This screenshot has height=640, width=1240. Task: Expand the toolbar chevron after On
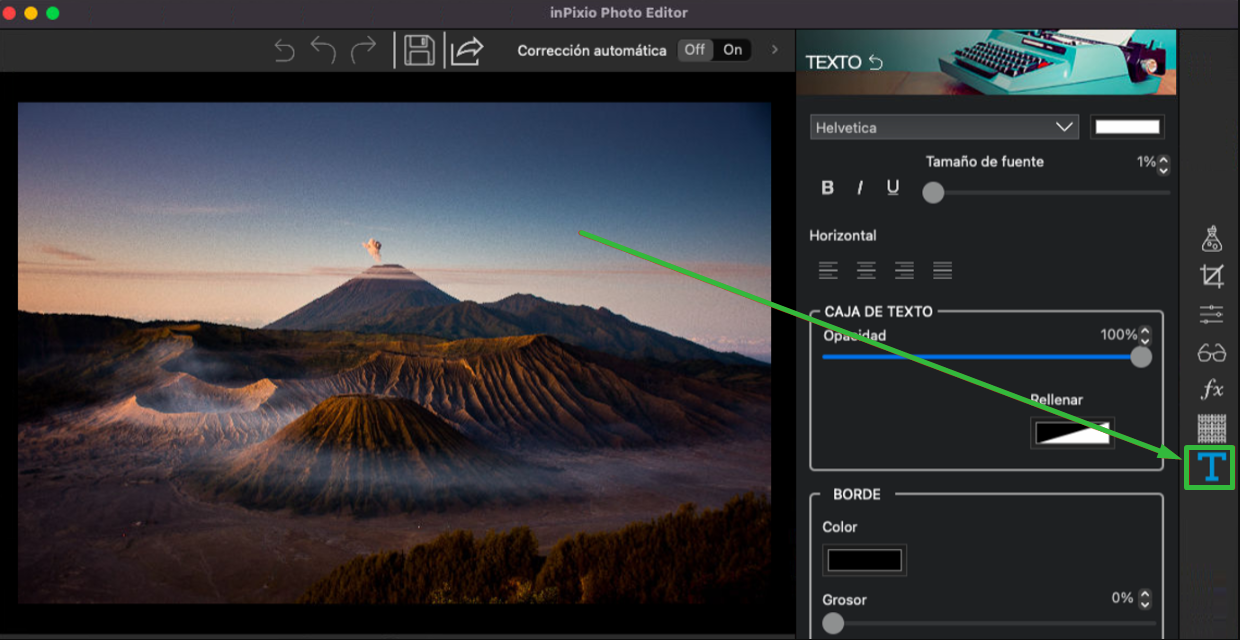tap(774, 50)
